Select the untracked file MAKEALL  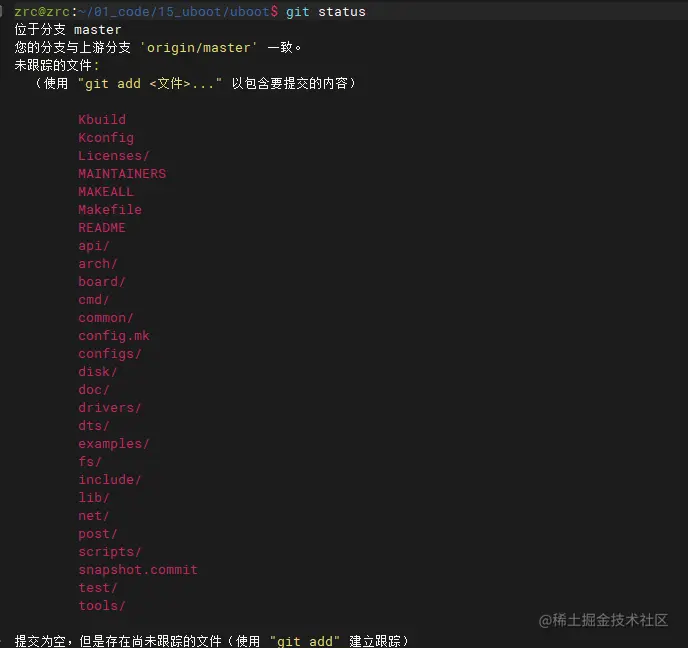coord(106,191)
